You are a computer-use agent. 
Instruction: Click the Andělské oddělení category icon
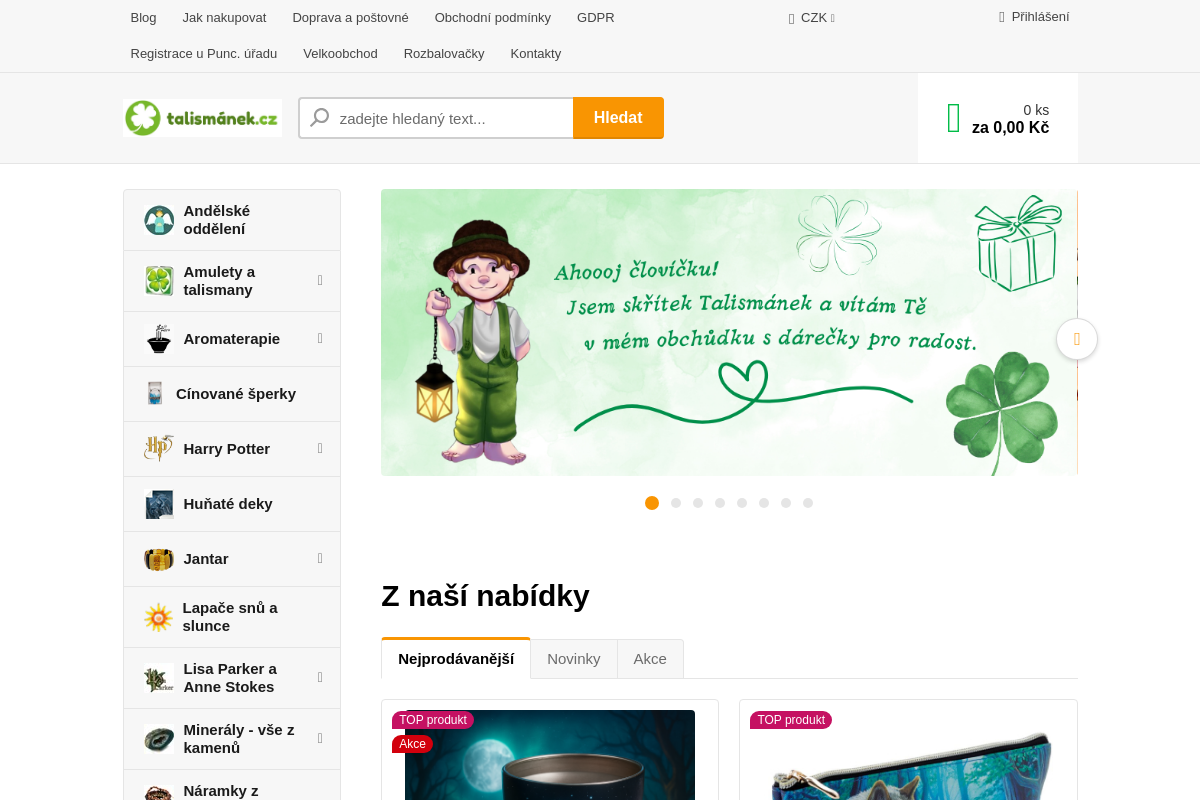(x=159, y=220)
